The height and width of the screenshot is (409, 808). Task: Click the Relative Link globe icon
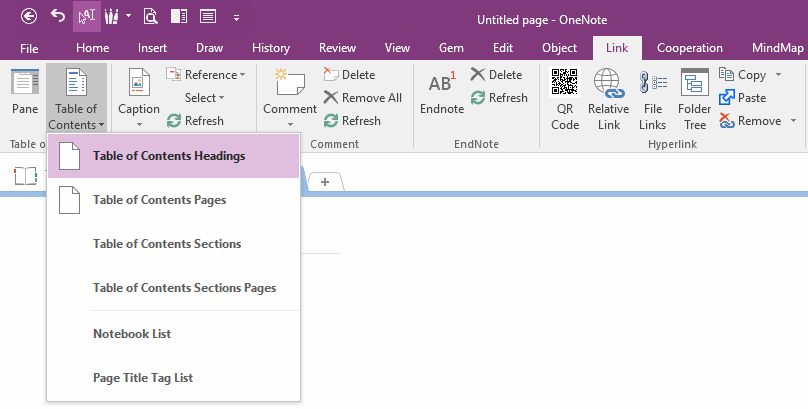(x=609, y=82)
